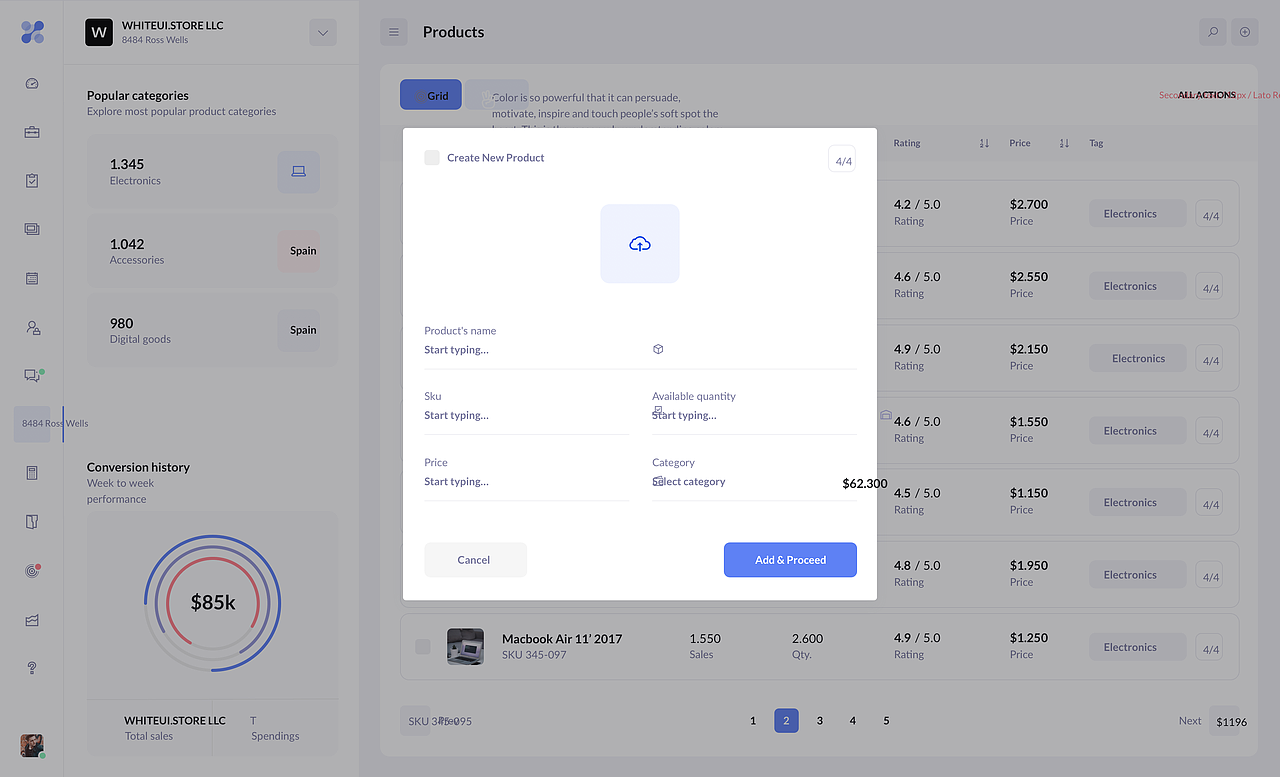Image resolution: width=1280 pixels, height=777 pixels.
Task: Click the Total sales label
Action: pyautogui.click(x=149, y=736)
